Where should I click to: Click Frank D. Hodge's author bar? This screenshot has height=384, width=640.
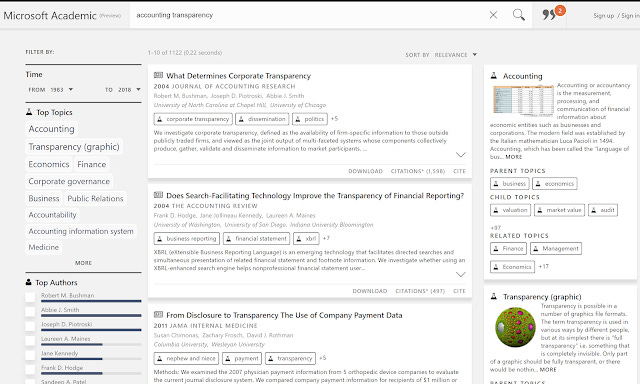coord(91,373)
